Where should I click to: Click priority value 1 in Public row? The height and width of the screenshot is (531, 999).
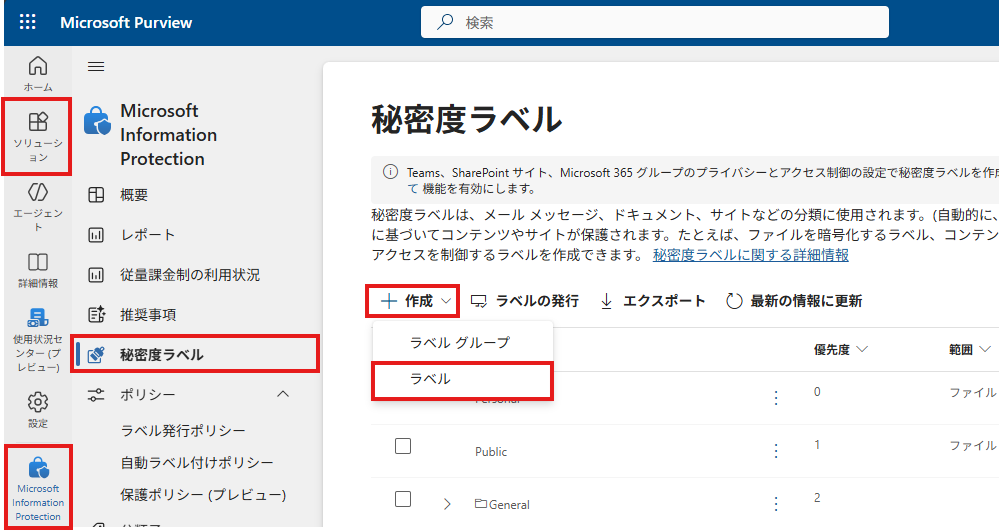pyautogui.click(x=817, y=444)
